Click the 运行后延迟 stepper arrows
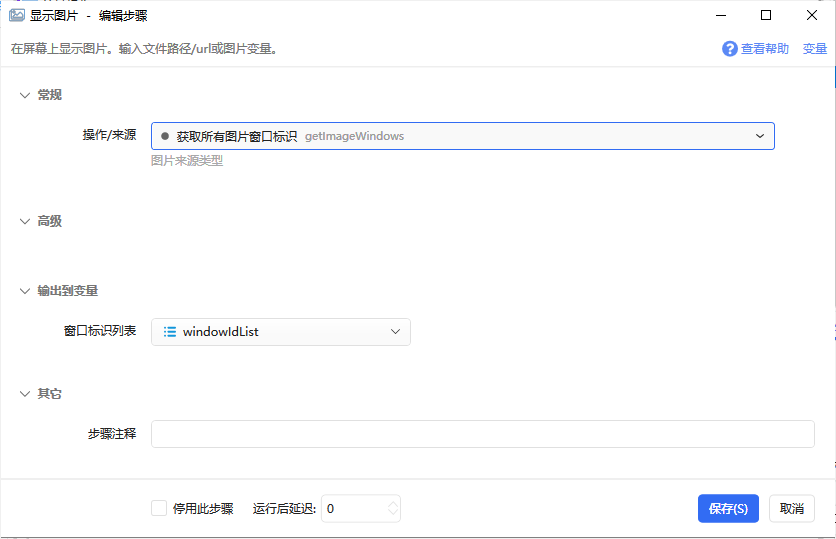The height and width of the screenshot is (539, 836). (x=393, y=509)
